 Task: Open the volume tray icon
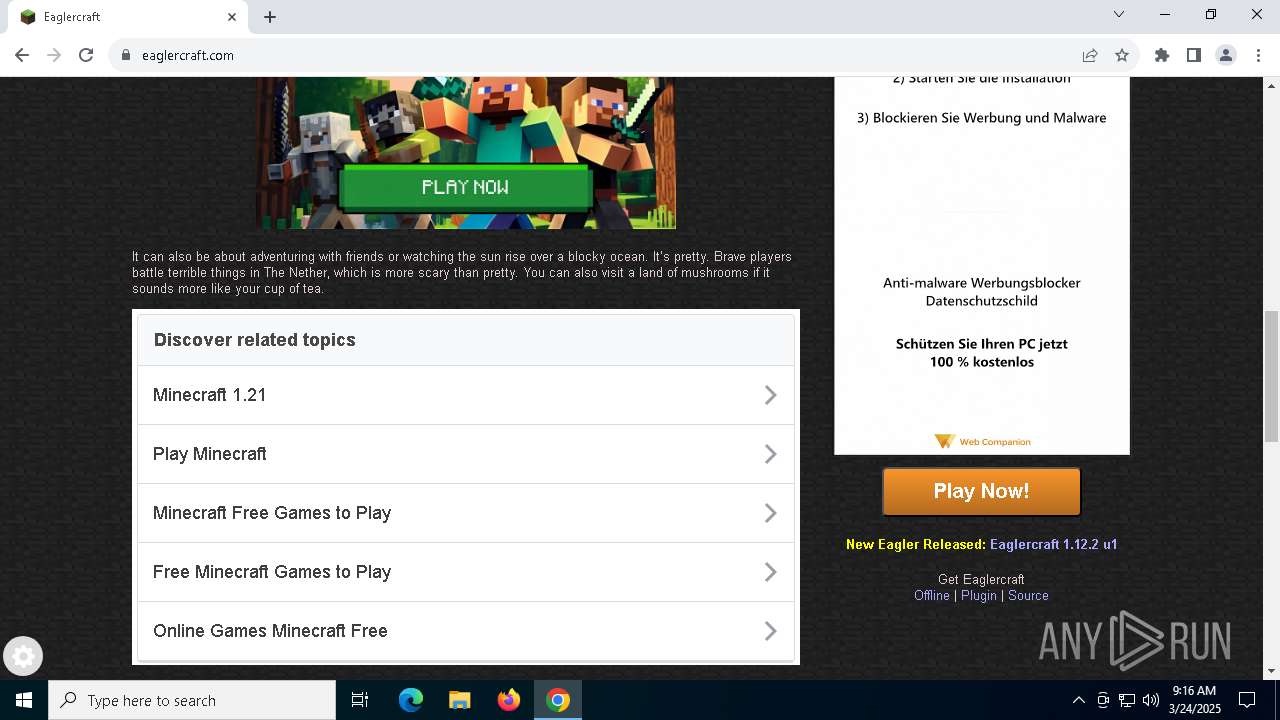(x=1151, y=700)
